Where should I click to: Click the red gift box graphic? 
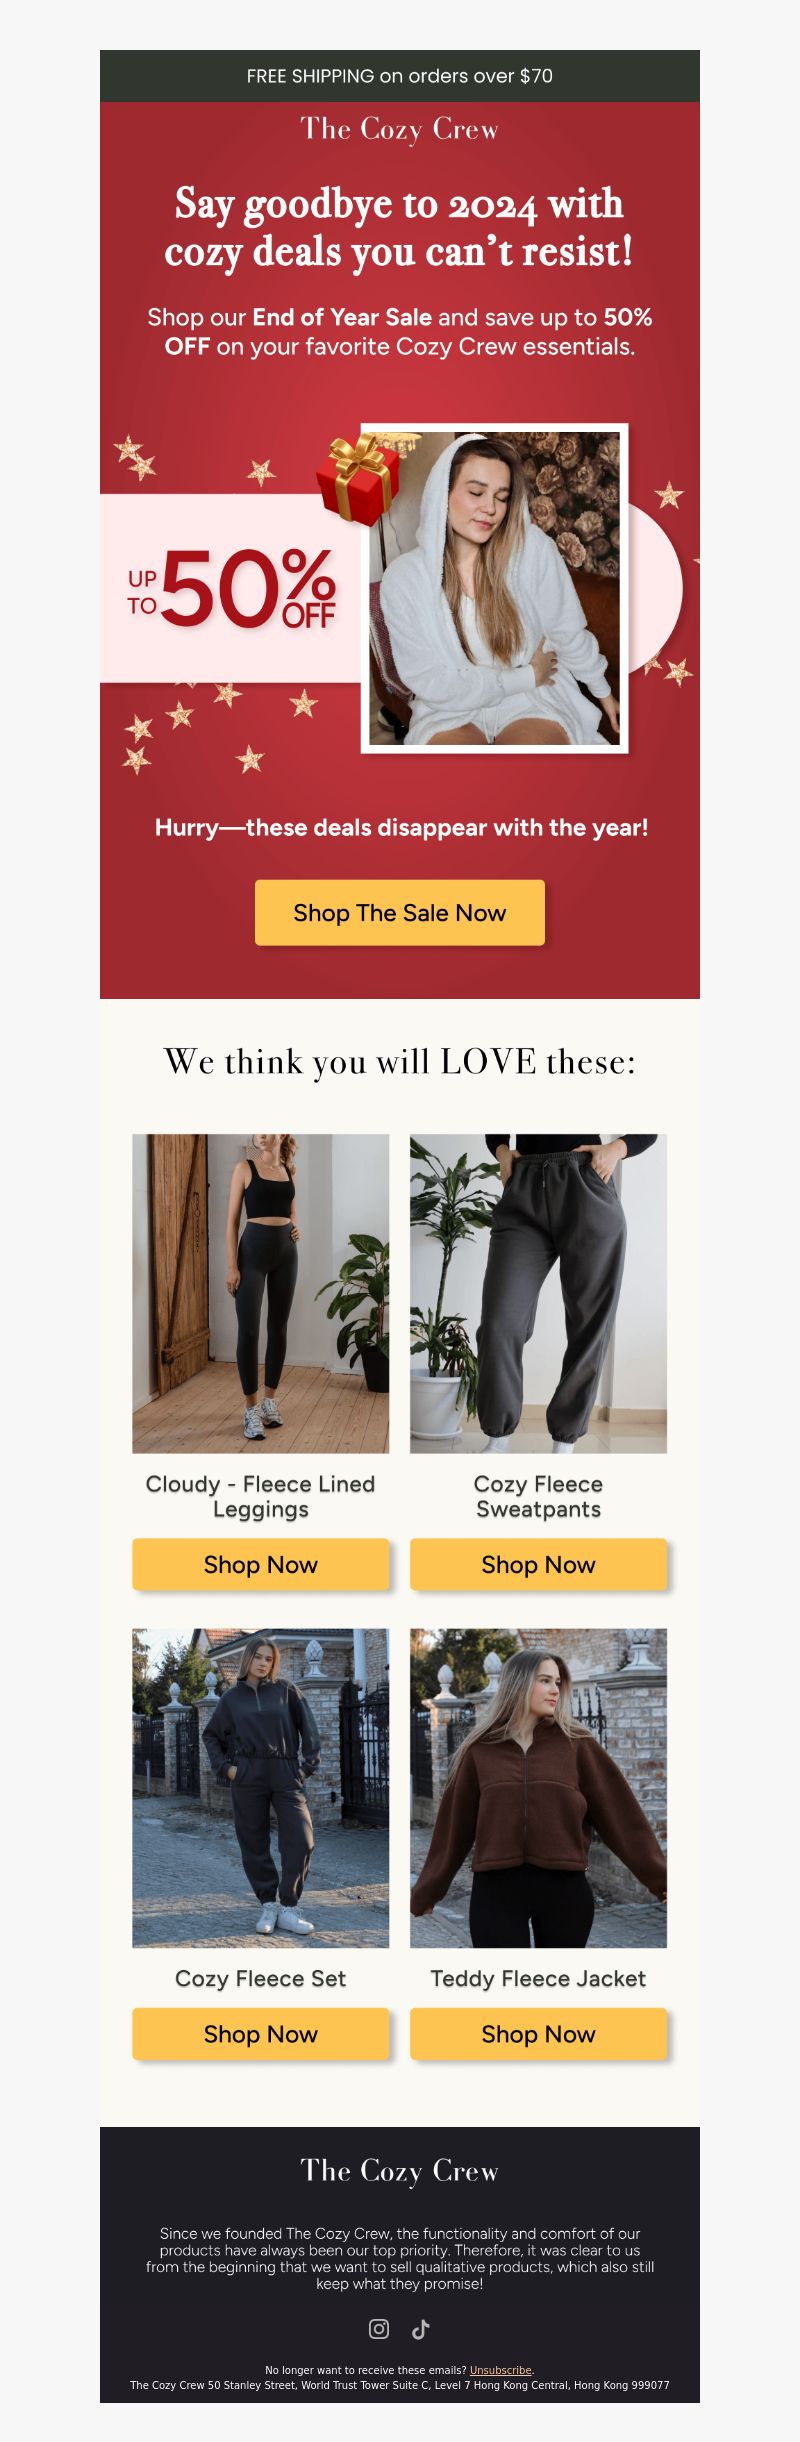pos(358,478)
